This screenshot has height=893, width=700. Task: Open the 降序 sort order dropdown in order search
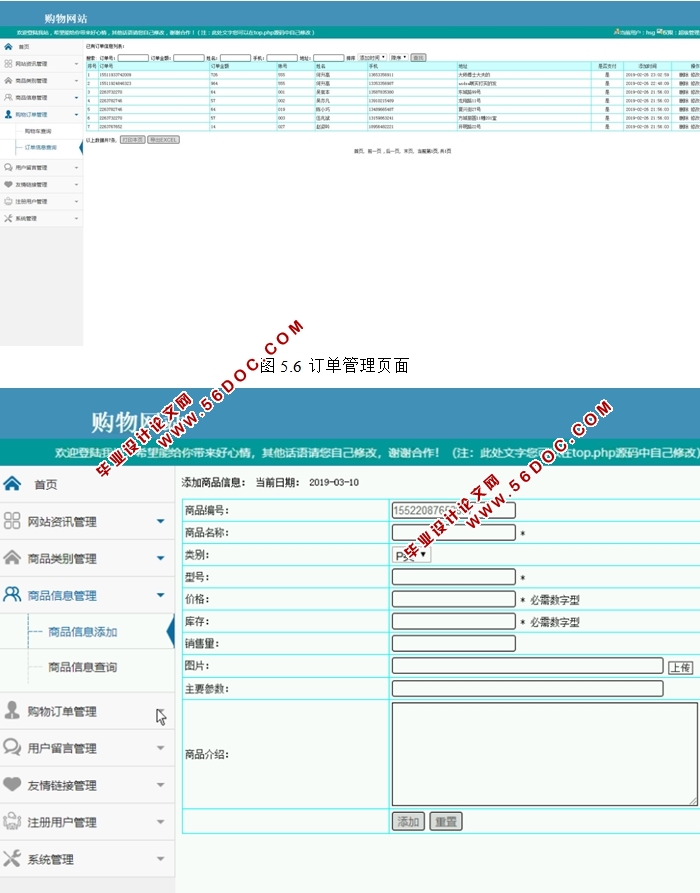[398, 58]
